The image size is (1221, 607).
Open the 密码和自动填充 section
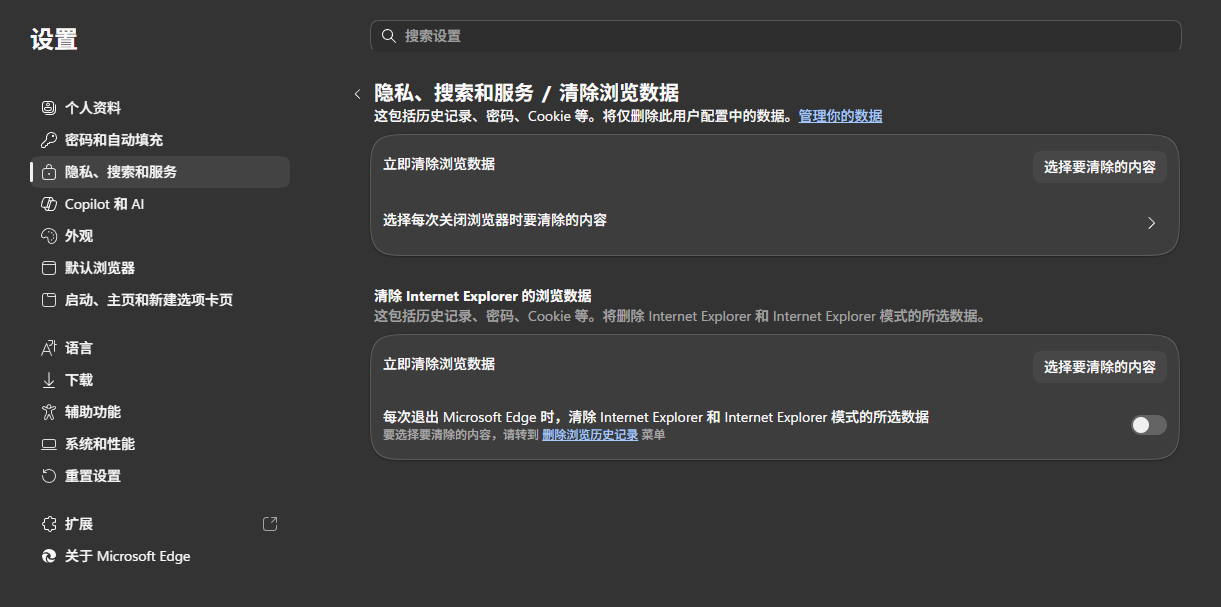coord(160,140)
